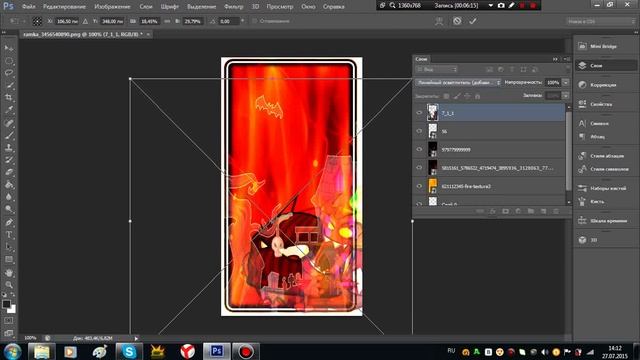Viewport: 640px width, 360px height.
Task: Select the Hand tool
Action: click(9, 273)
